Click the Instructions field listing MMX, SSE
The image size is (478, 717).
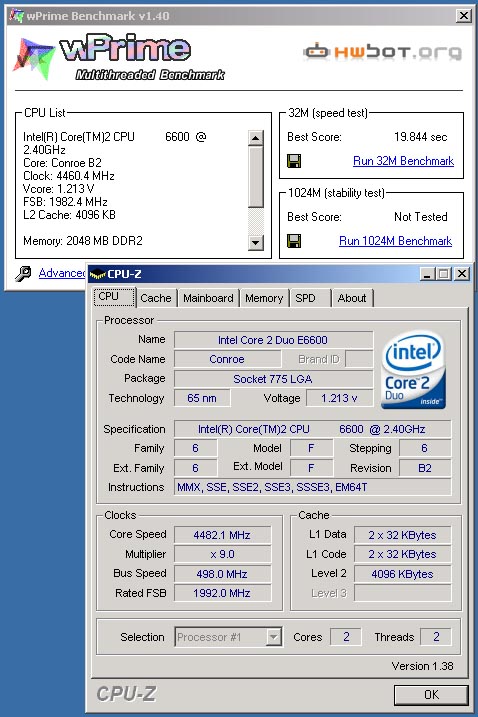tap(312, 487)
